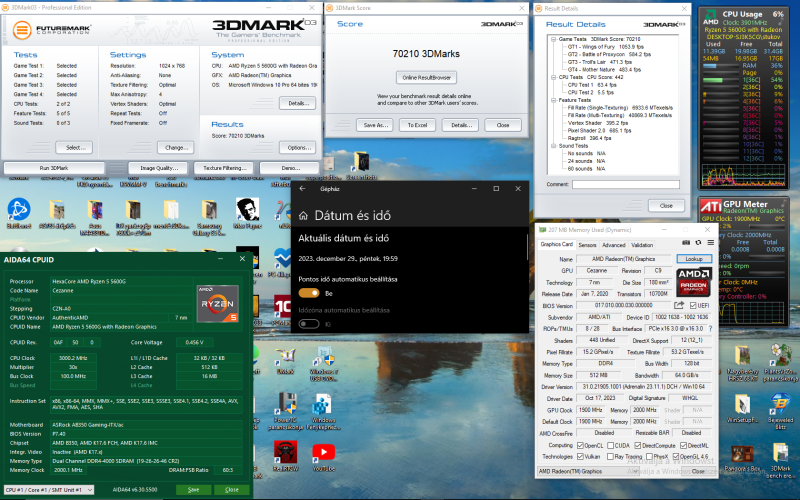Image resolution: width=800 pixels, height=500 pixels.
Task: Click Texture Filtering button in 3DMark03
Action: [225, 168]
